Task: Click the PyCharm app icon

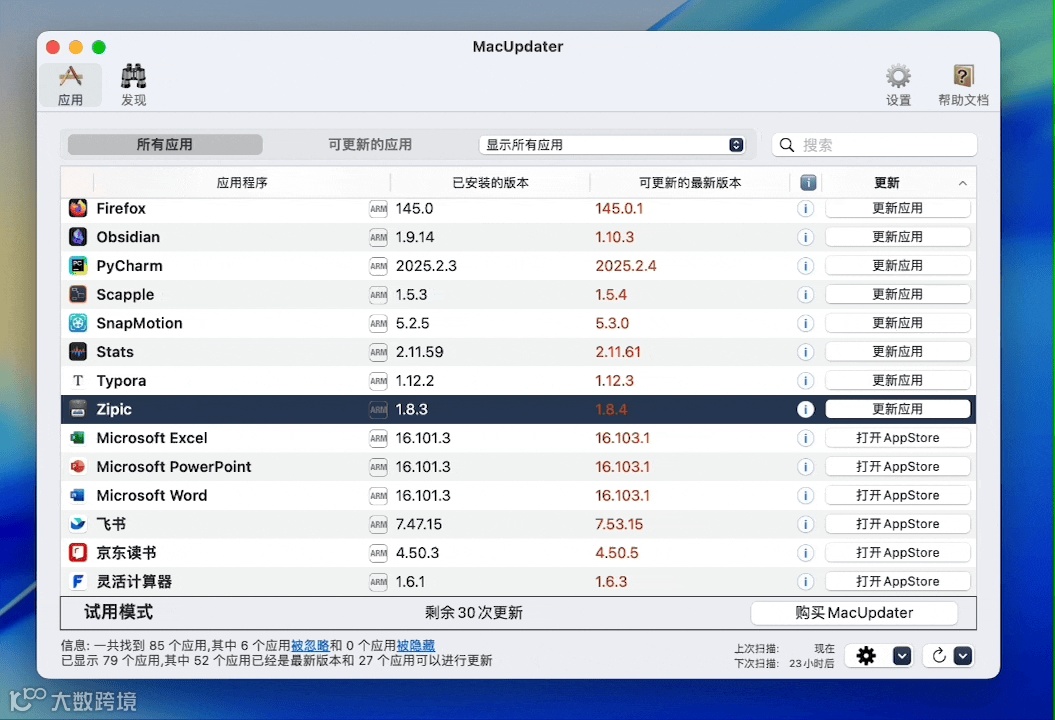Action: (78, 266)
